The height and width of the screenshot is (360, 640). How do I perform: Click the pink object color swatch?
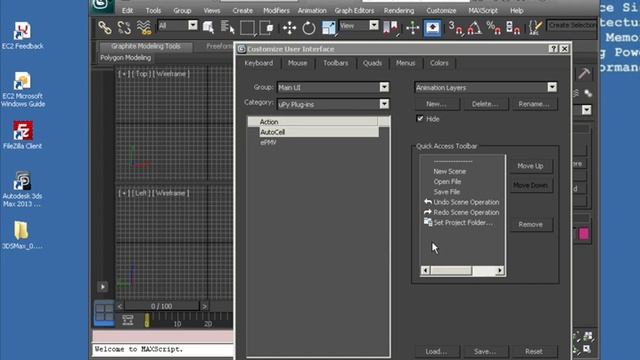[x=584, y=233]
